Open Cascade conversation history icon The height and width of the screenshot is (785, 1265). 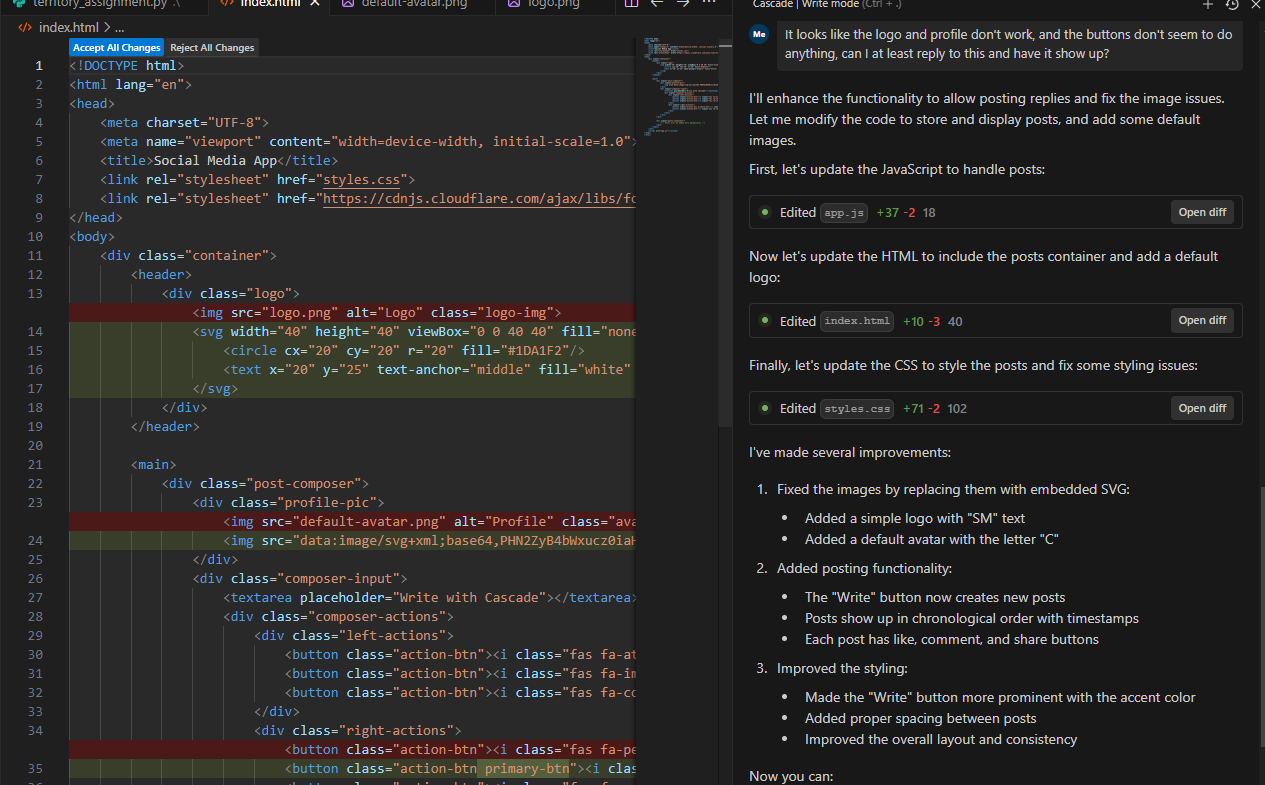pos(1232,4)
